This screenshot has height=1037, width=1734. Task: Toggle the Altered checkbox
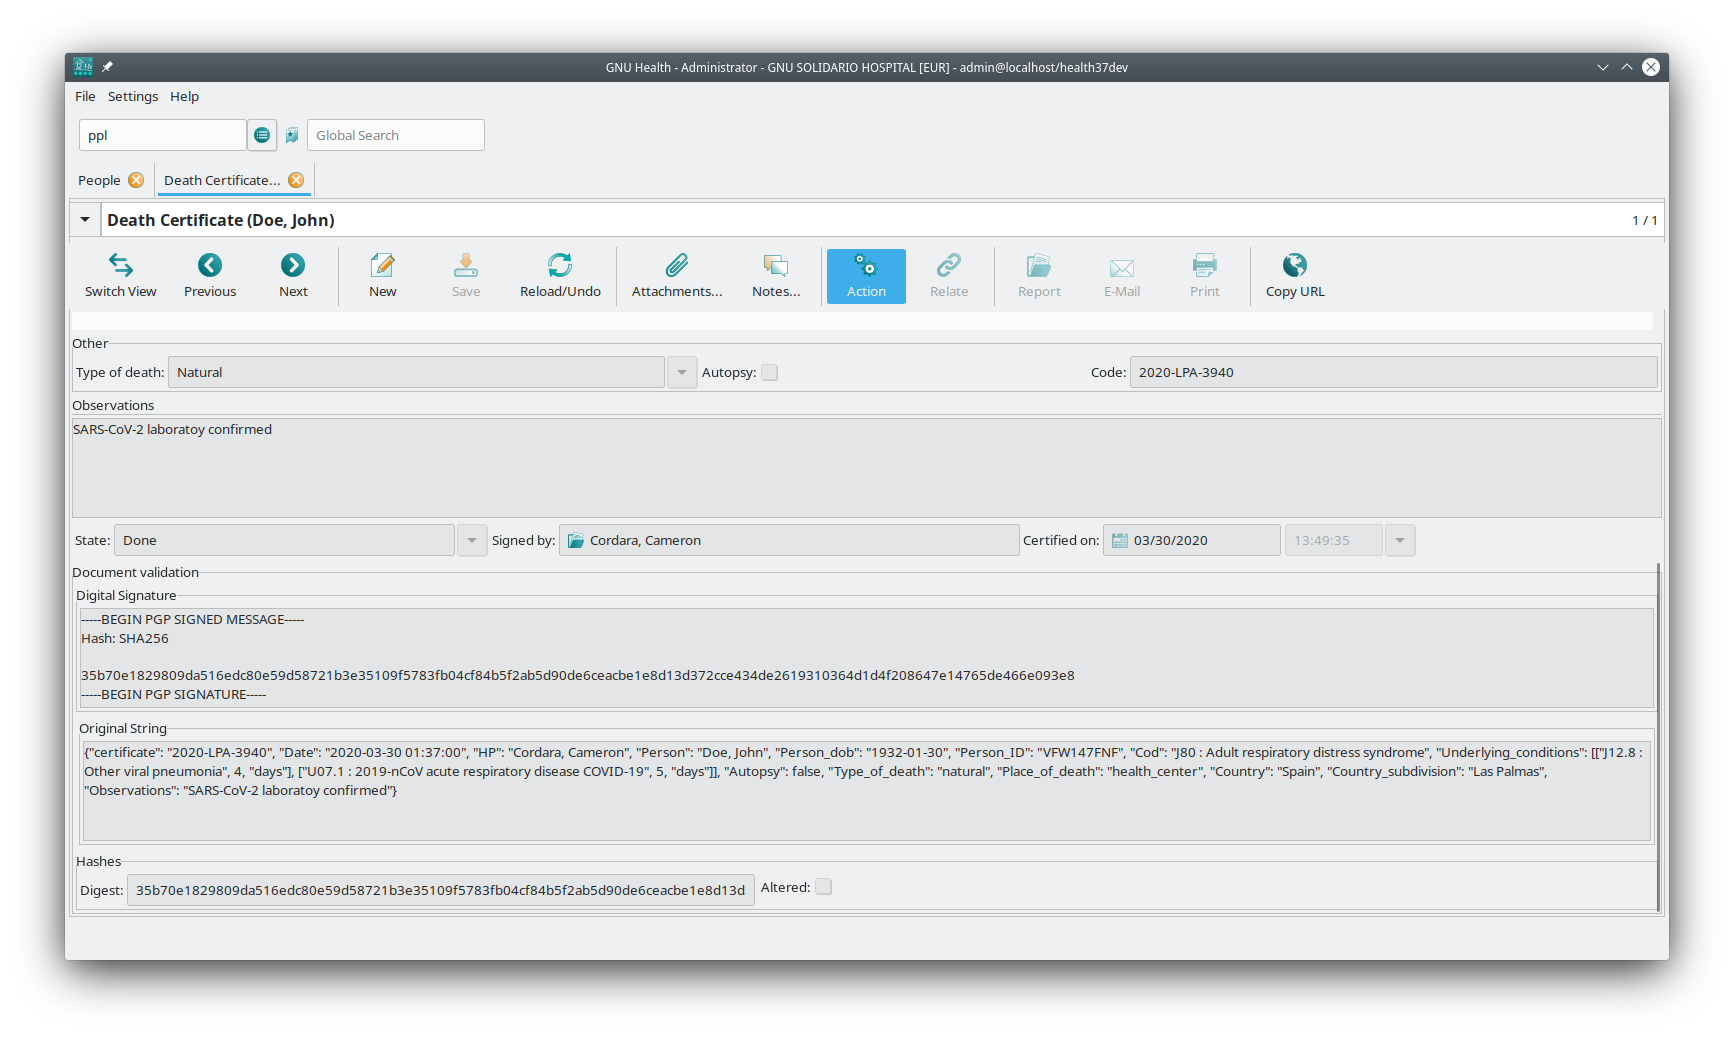pos(823,887)
